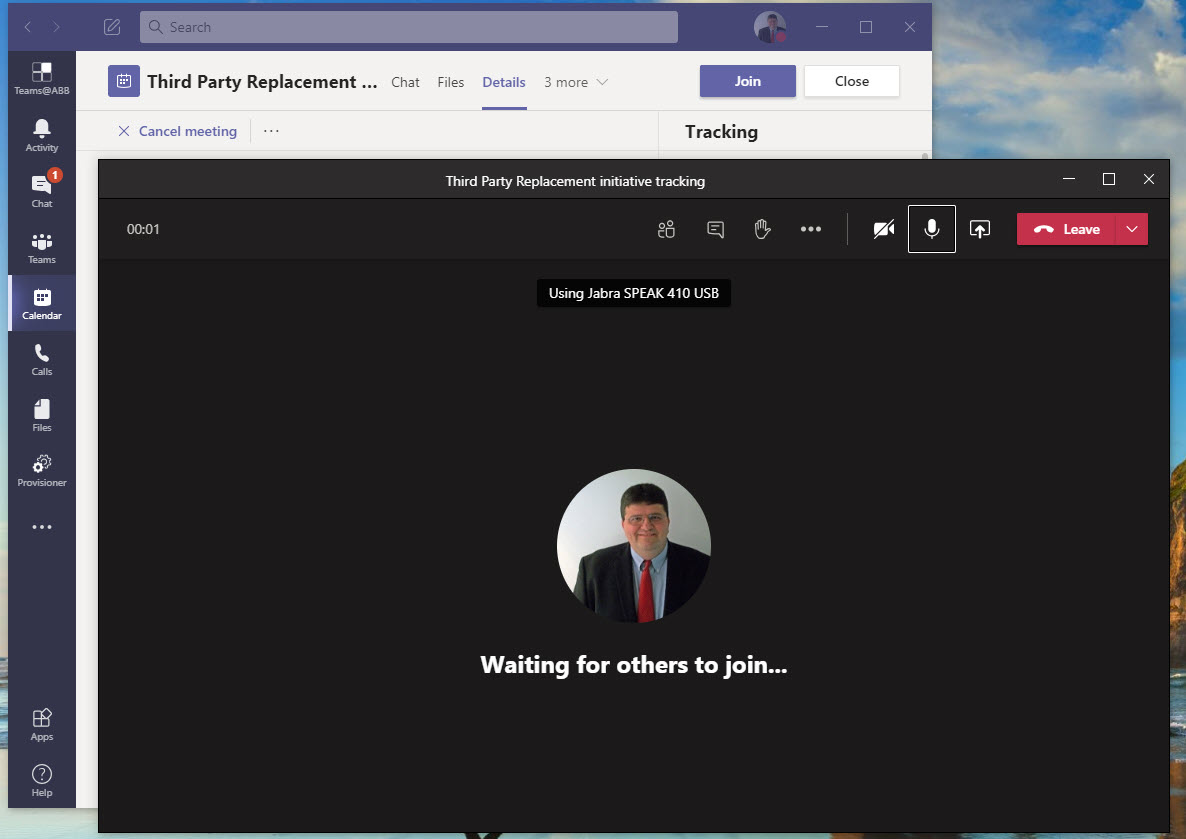Viewport: 1186px width, 839px height.
Task: Switch to the meeting Chat tab
Action: coord(405,82)
